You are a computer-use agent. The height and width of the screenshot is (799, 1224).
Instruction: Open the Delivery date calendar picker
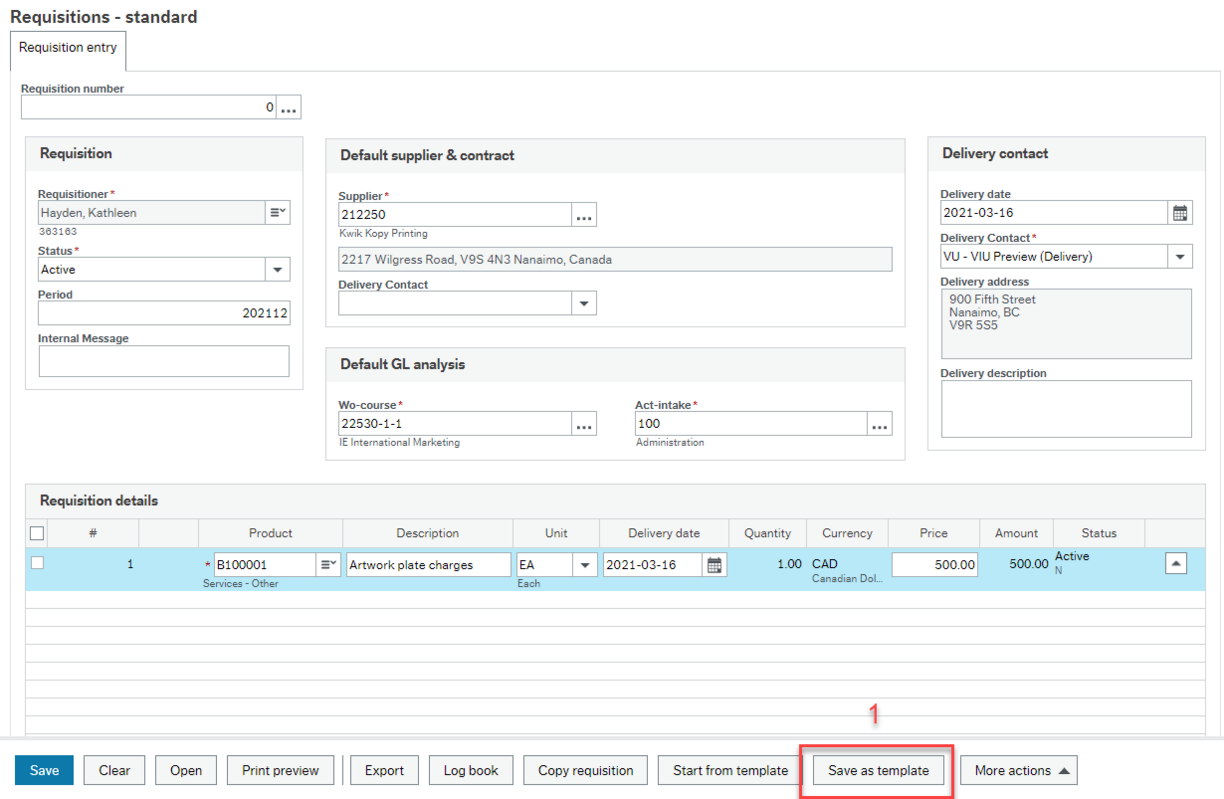pyautogui.click(x=1181, y=212)
